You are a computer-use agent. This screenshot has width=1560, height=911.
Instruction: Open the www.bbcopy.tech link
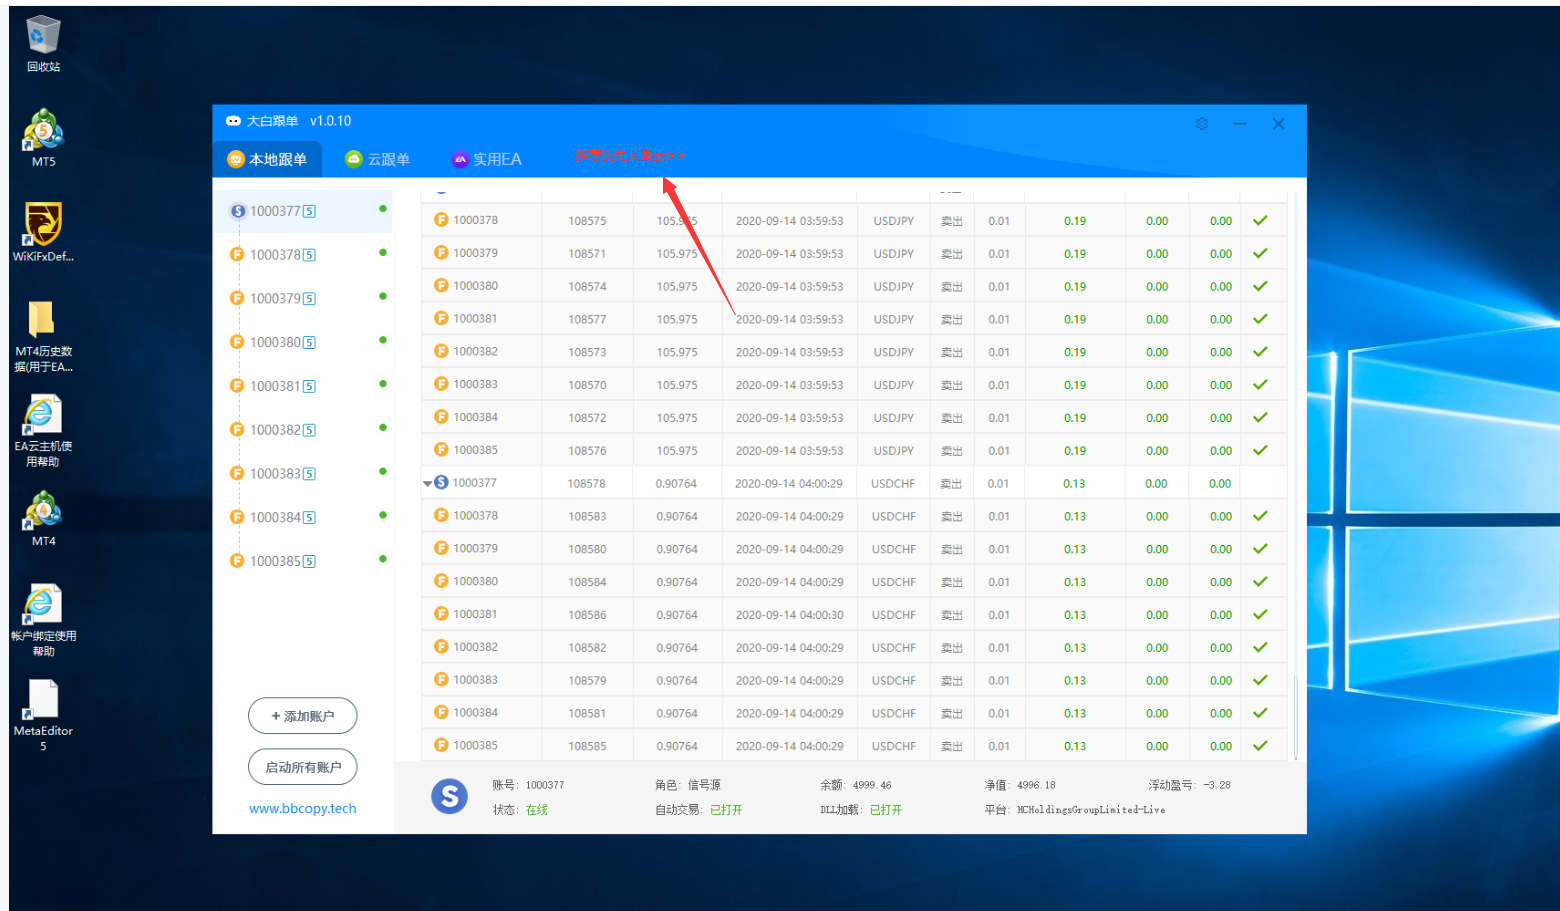point(302,808)
